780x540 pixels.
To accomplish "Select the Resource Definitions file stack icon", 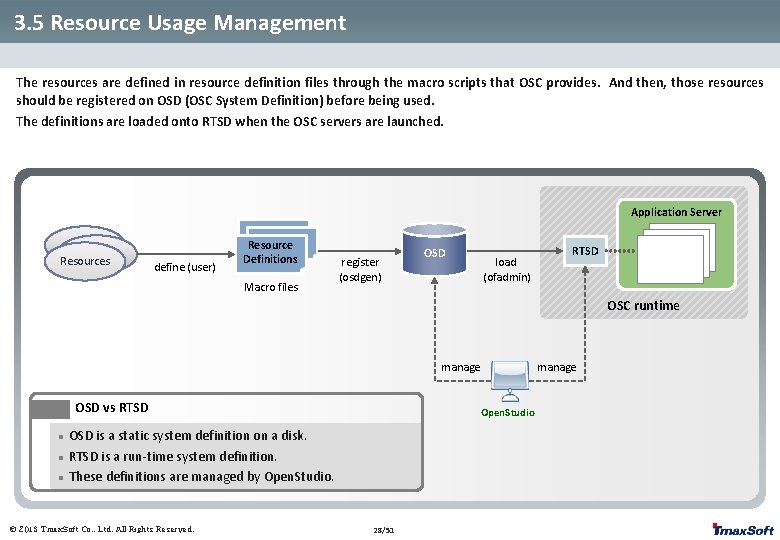I will [x=276, y=247].
